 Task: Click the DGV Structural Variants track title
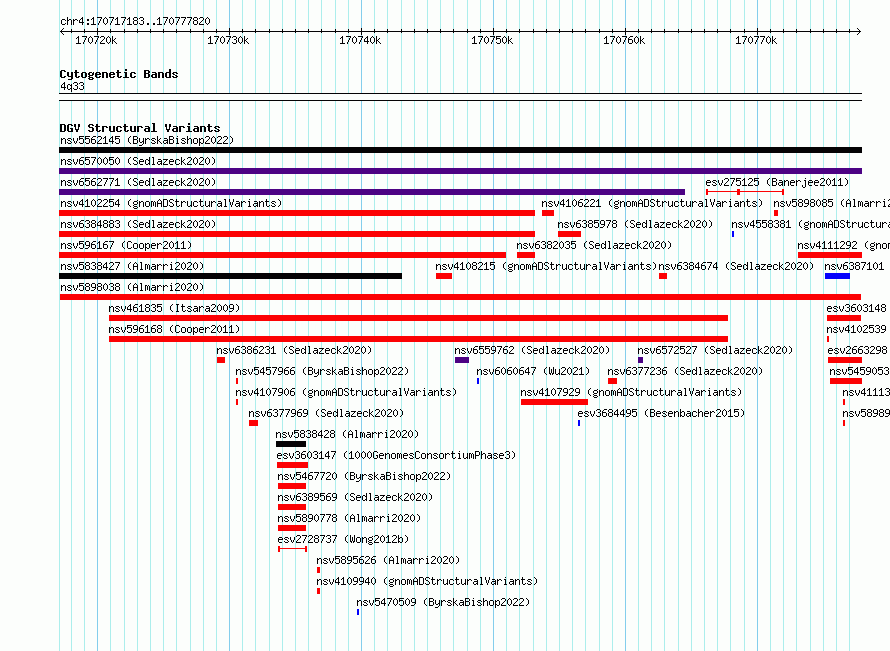point(140,128)
